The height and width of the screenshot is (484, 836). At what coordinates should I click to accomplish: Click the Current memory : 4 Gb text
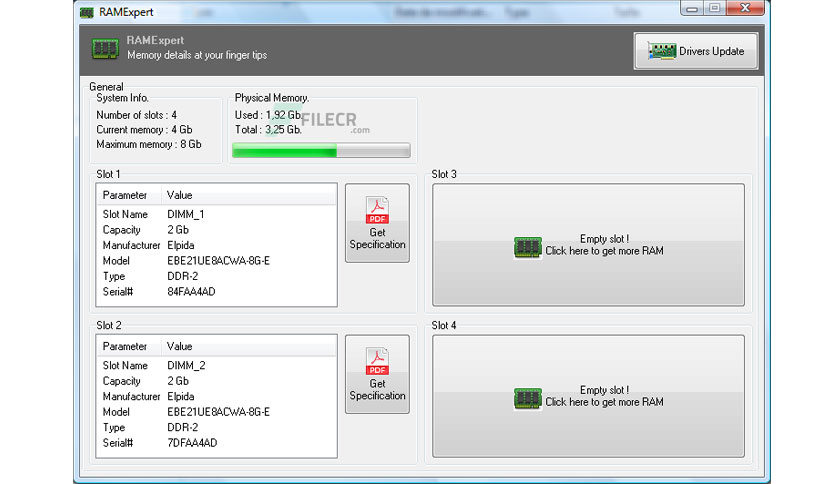[144, 130]
